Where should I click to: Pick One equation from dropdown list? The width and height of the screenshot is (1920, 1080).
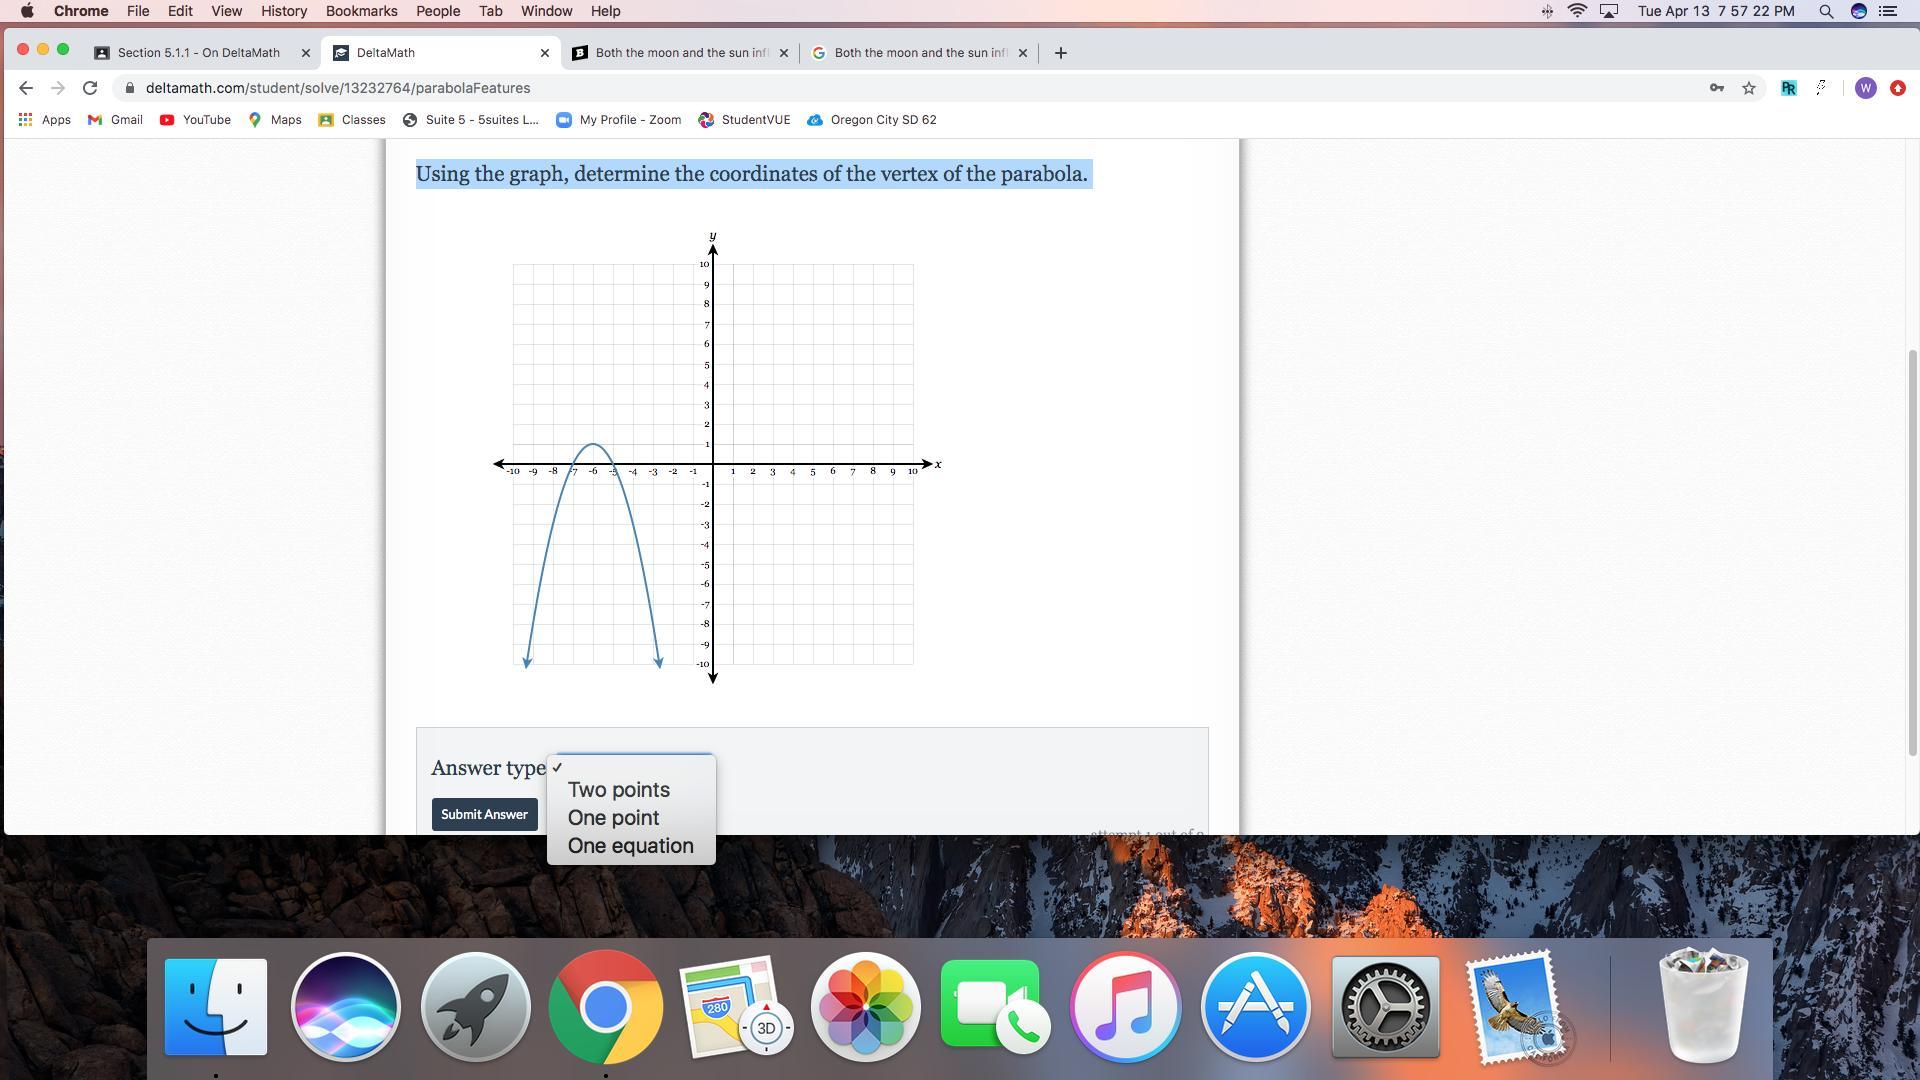[x=630, y=846]
